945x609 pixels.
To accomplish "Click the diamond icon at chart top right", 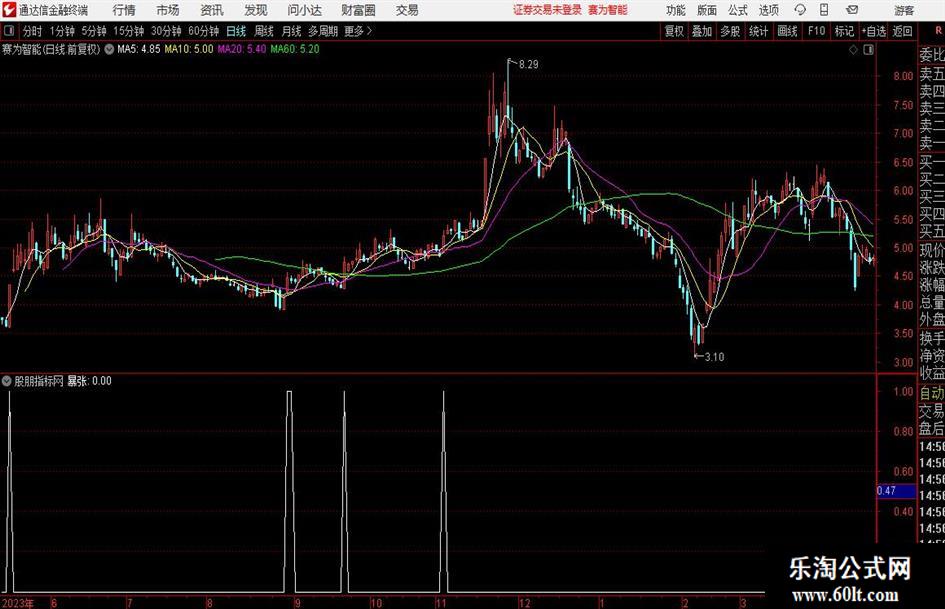I will 853,50.
